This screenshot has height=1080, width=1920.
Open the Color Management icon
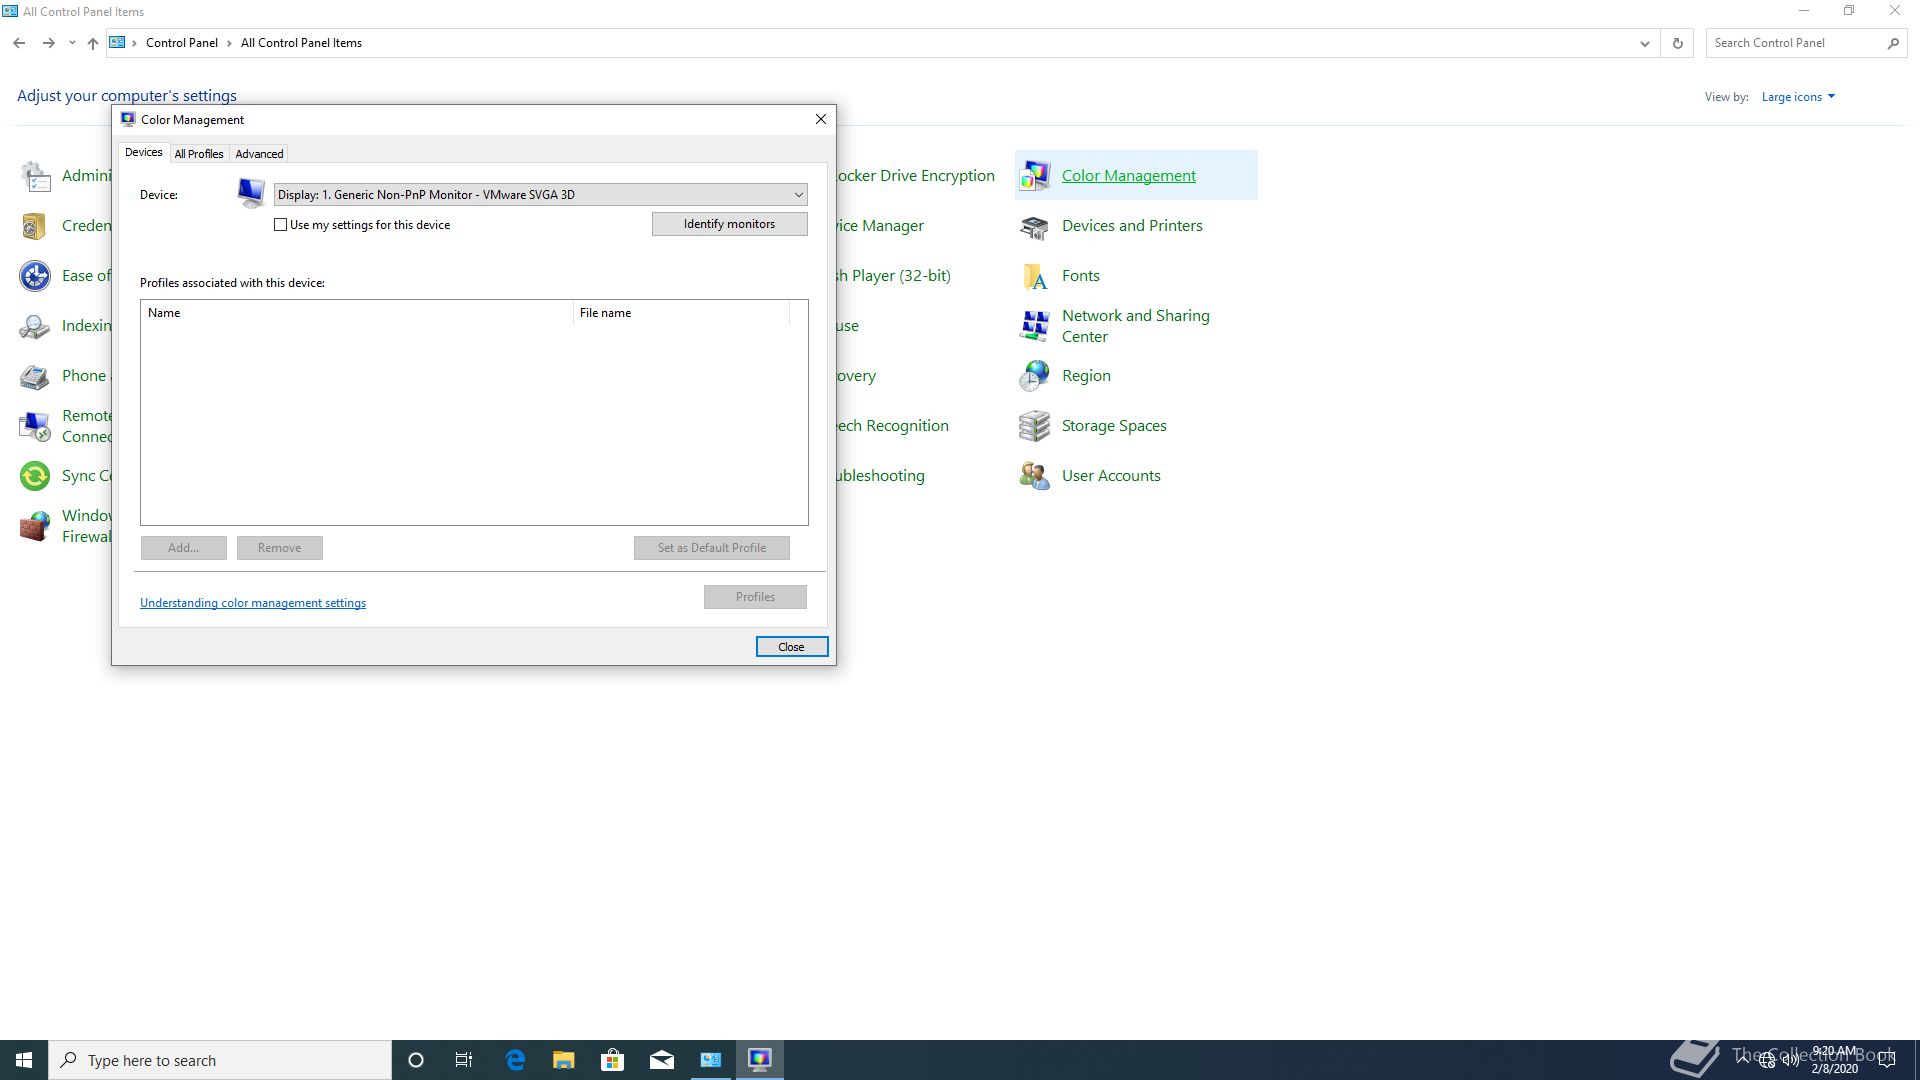pyautogui.click(x=1034, y=176)
